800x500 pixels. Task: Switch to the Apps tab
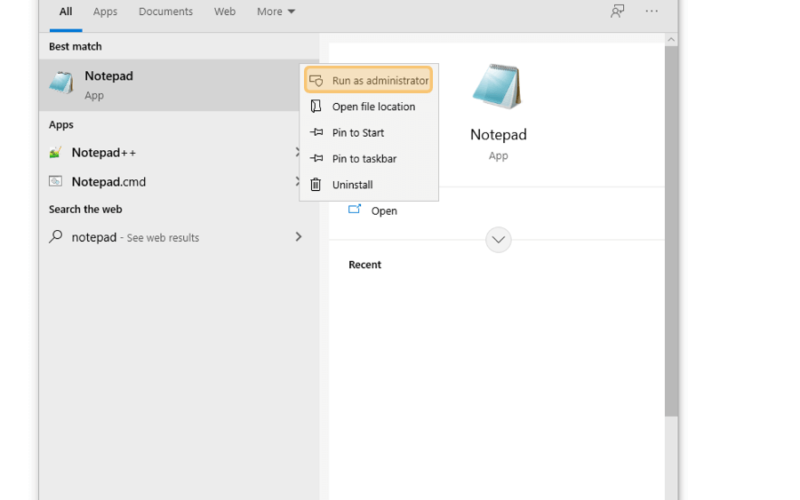coord(105,12)
